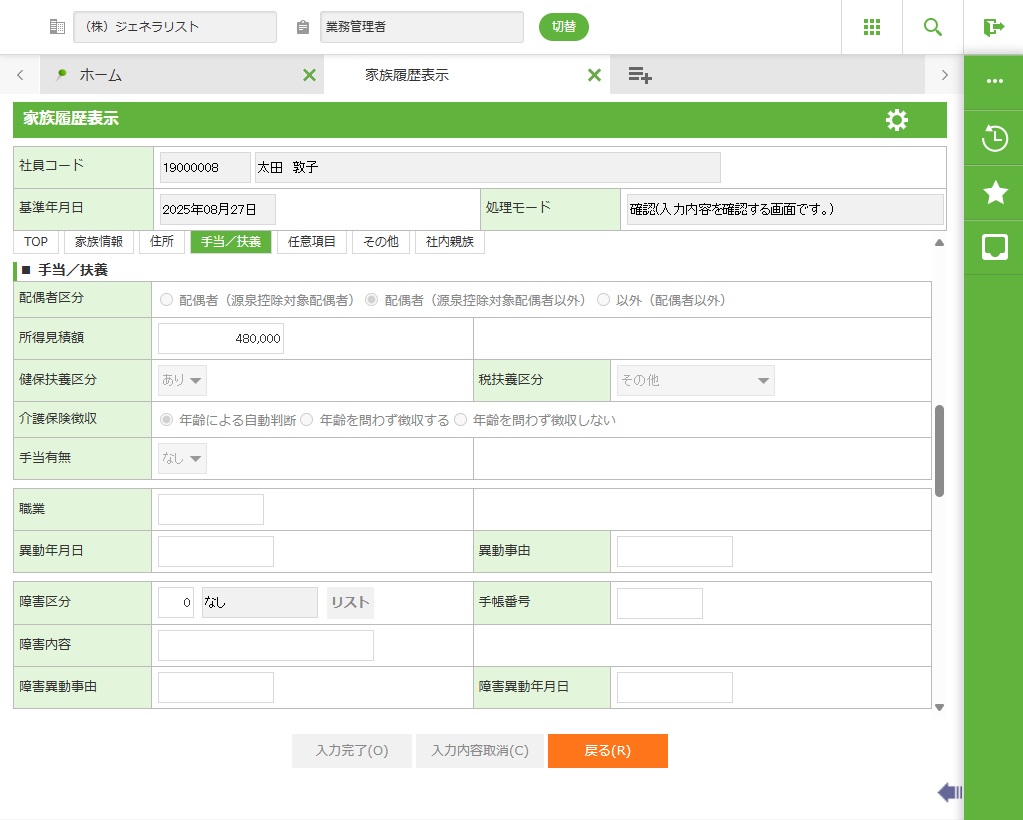The image size is (1023, 820).
Task: Expand the 税扶養区分 dropdown
Action: point(695,381)
